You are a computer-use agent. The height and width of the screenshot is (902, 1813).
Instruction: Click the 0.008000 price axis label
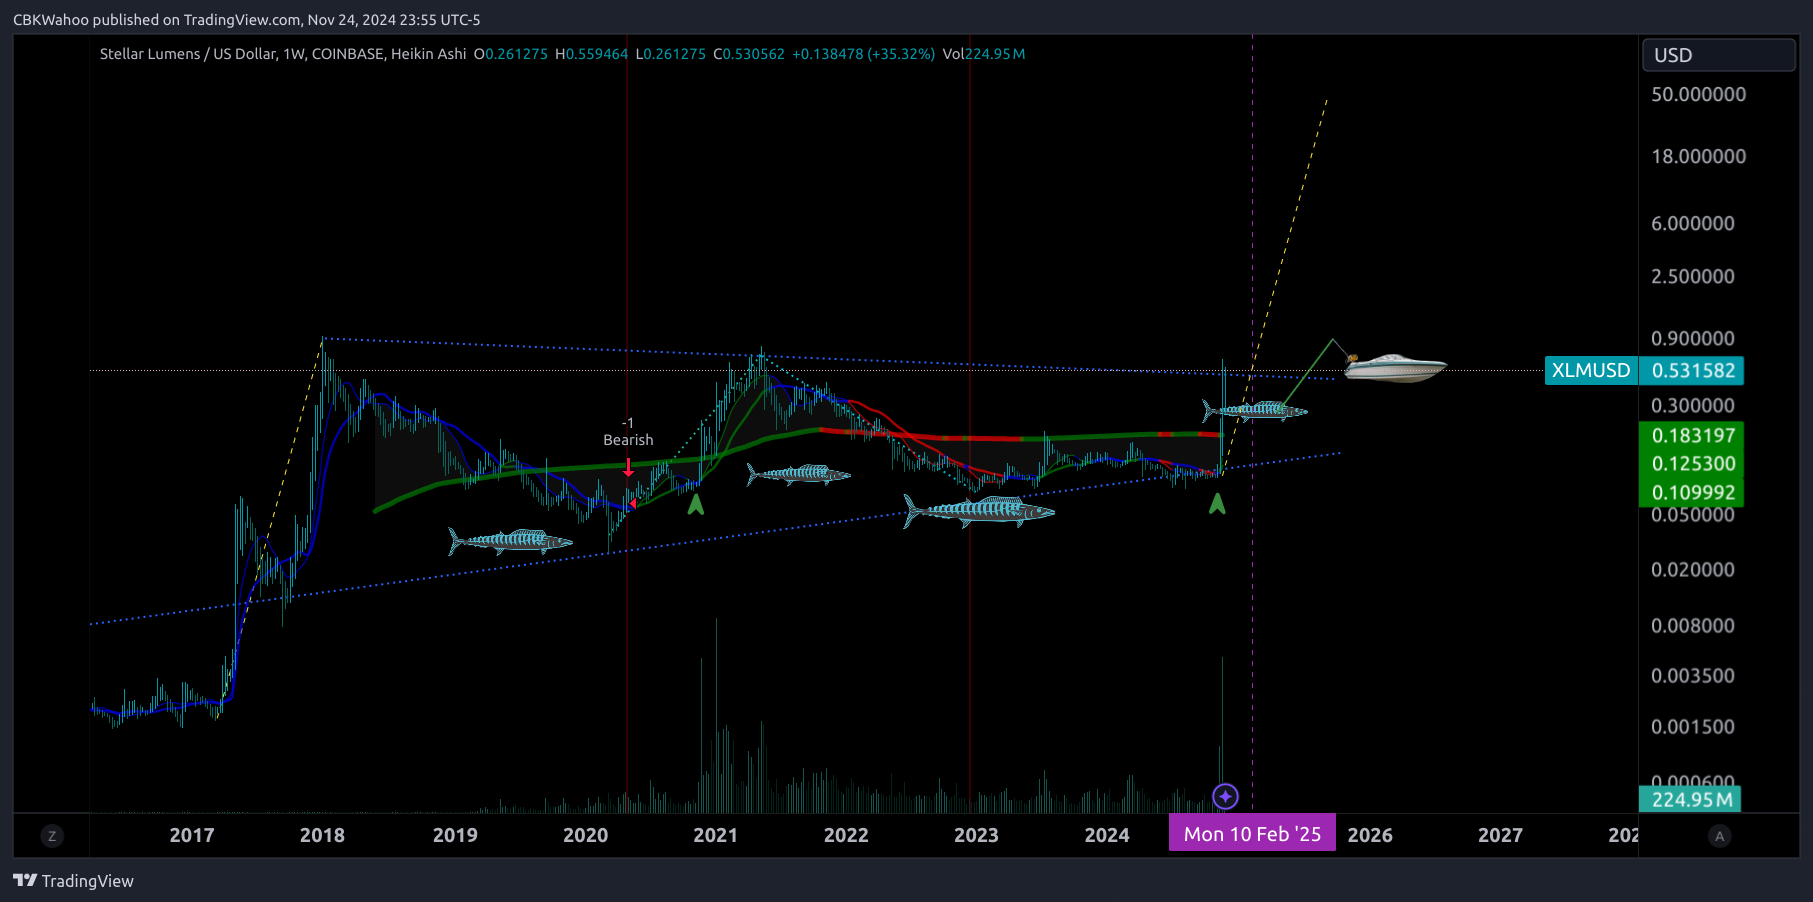click(1692, 625)
